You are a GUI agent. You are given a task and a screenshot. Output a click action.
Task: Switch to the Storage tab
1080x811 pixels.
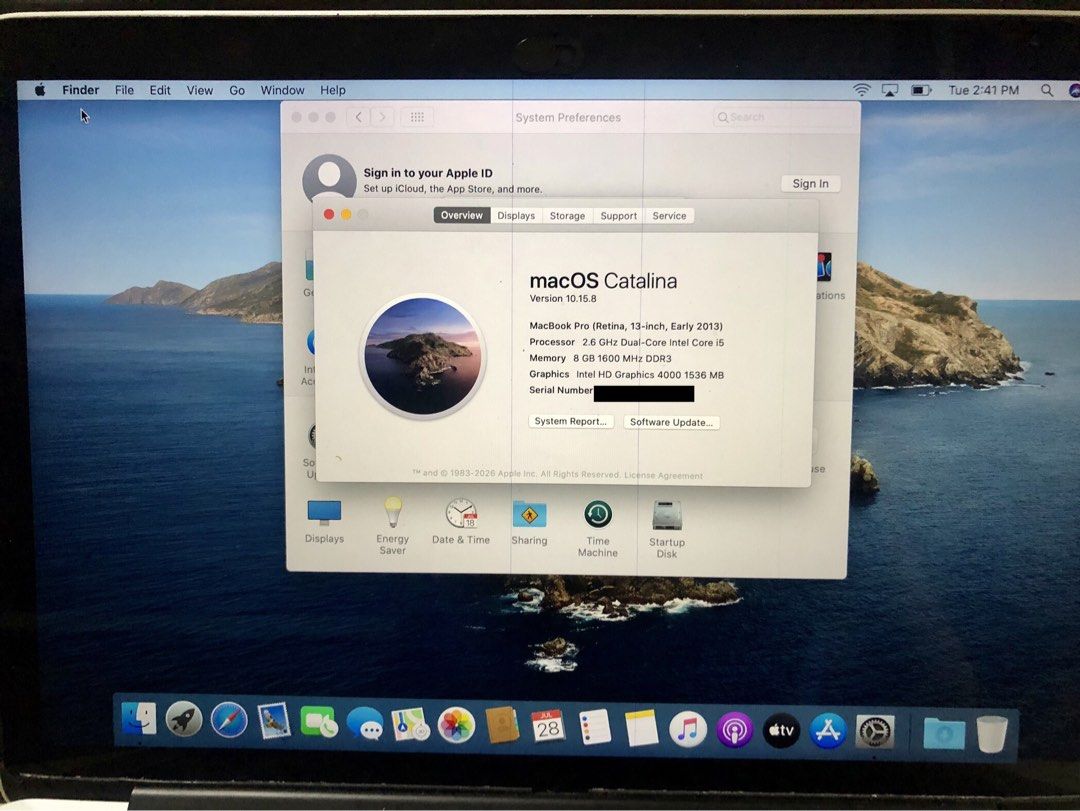(567, 216)
